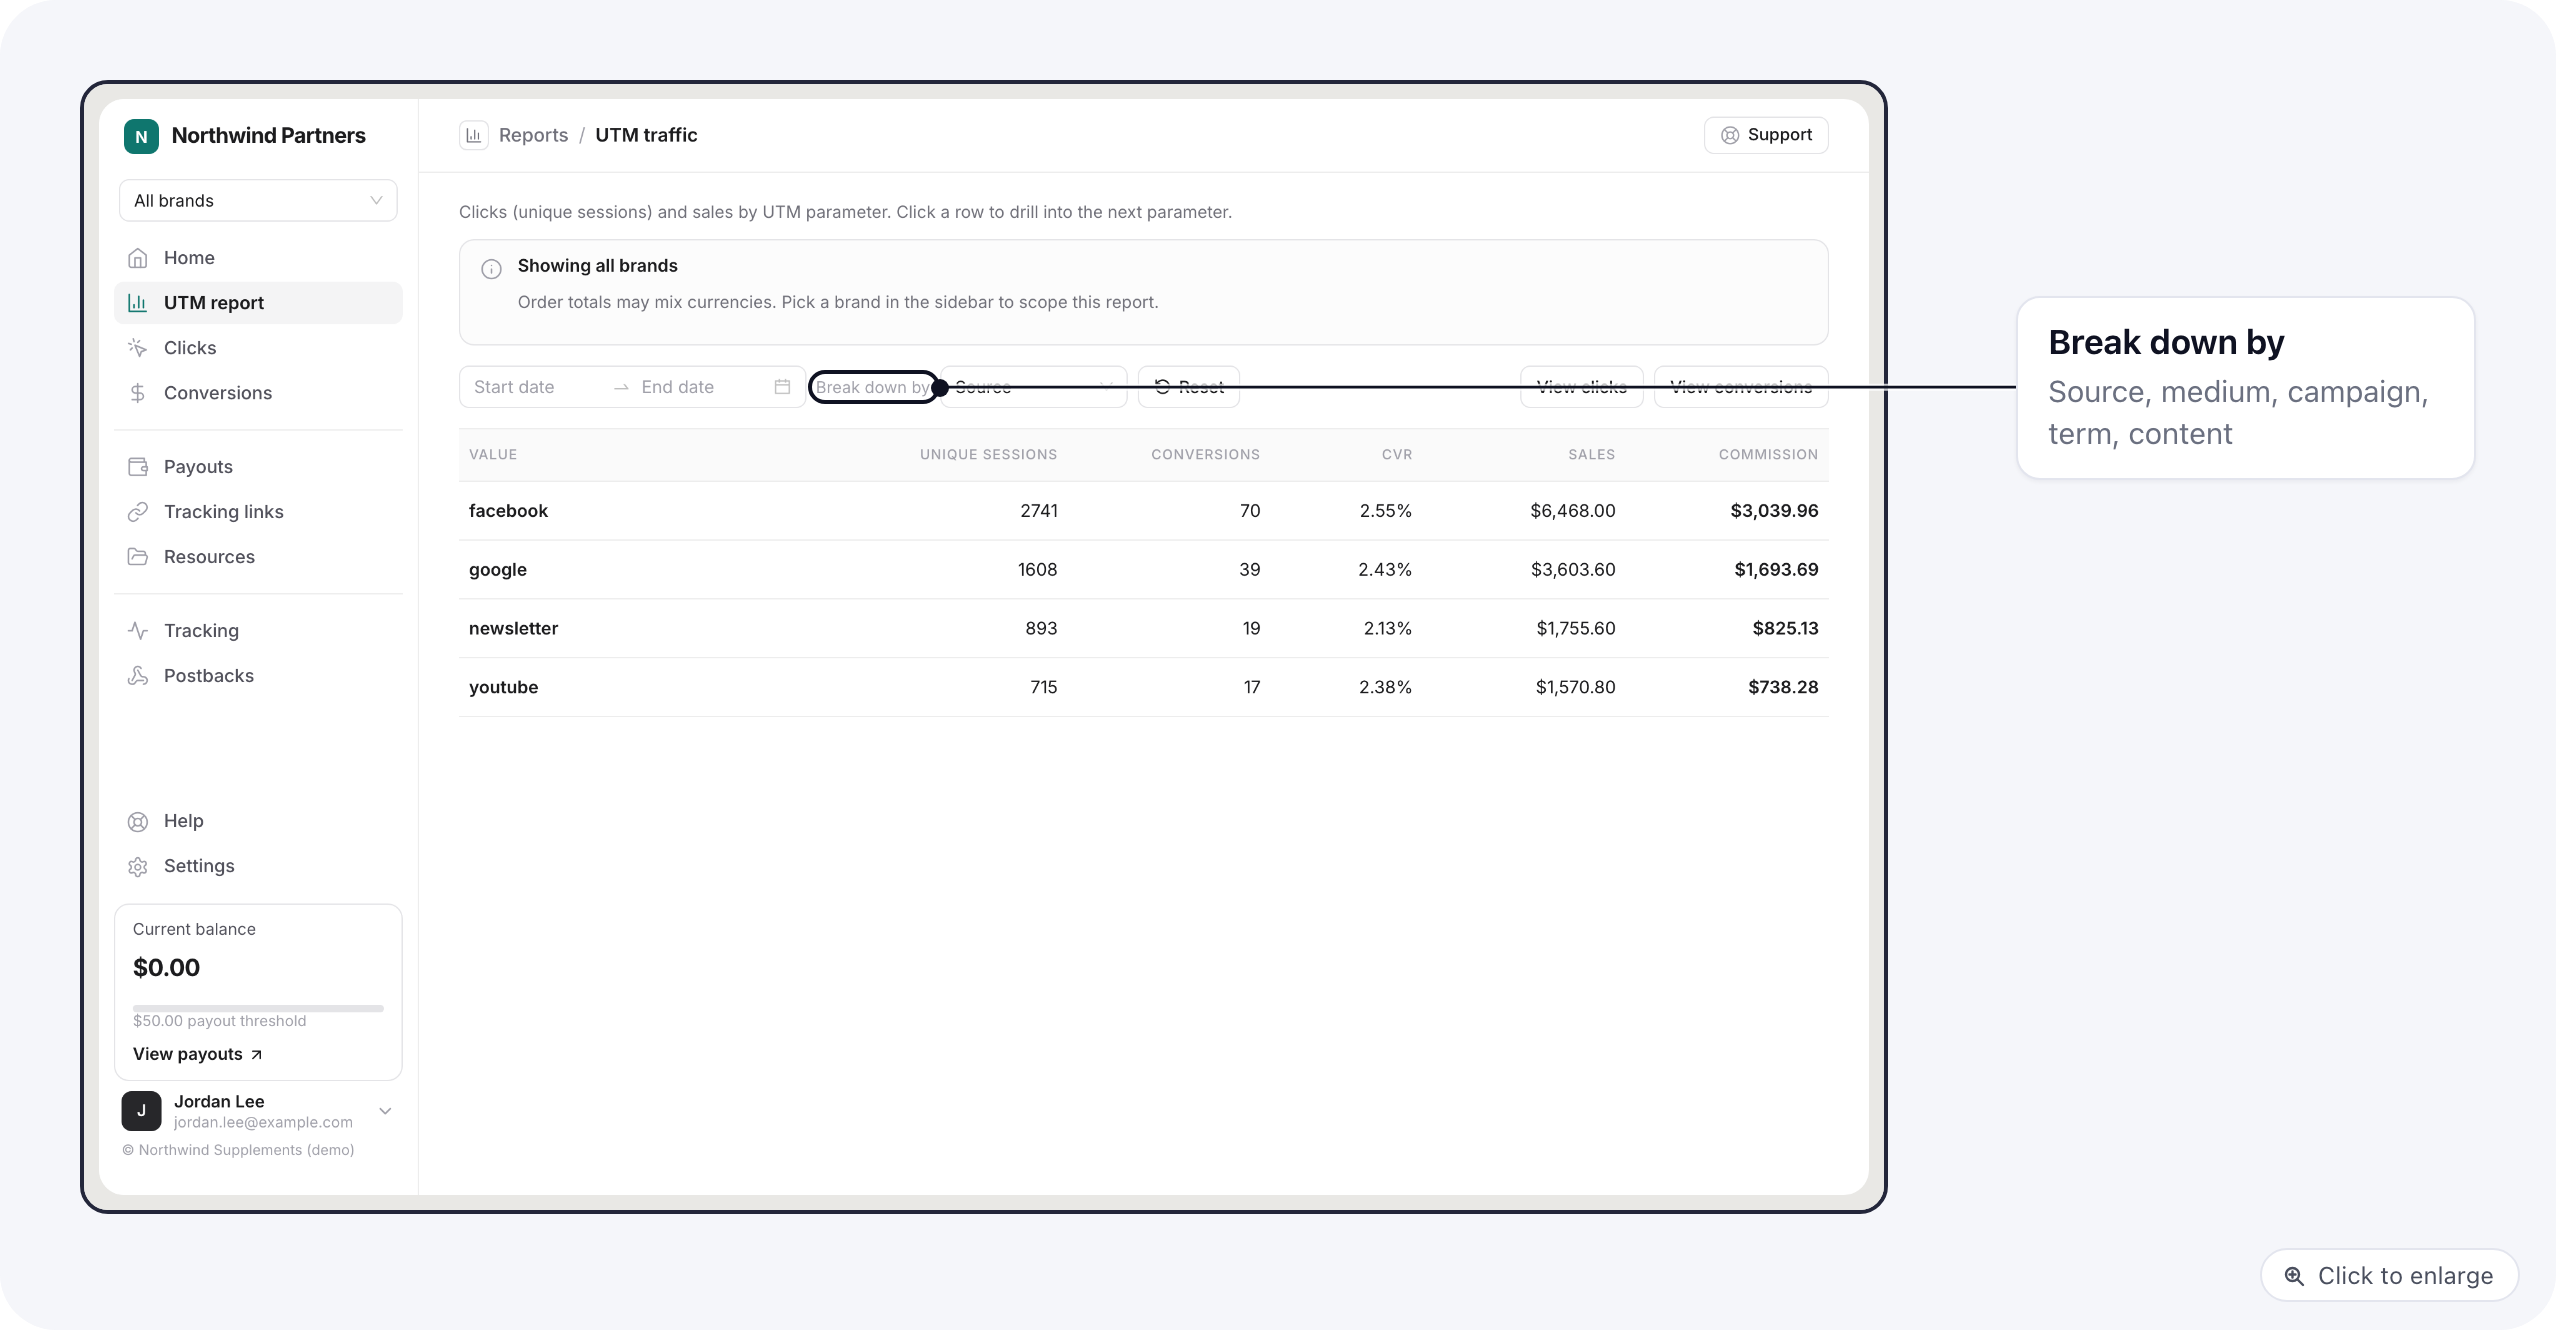Click the Reports chart icon in breadcrumb
Viewport: 2556px width, 1330px height.
[474, 135]
